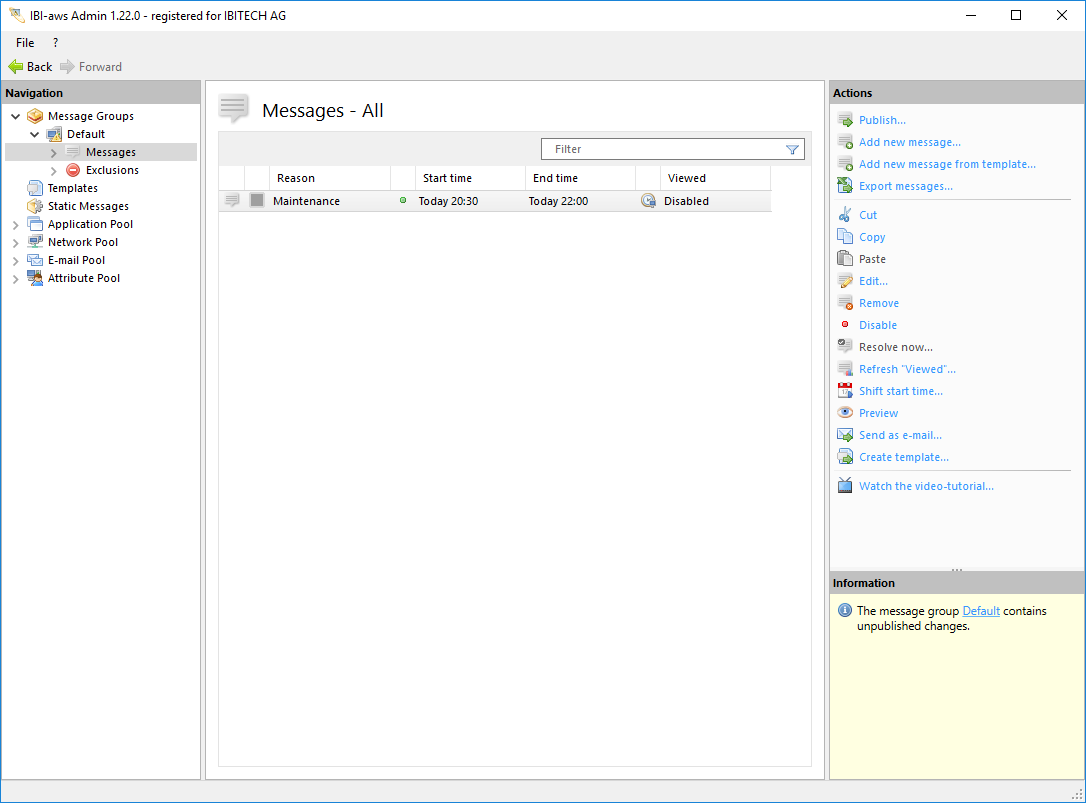Click the Shift start time calendar icon
1086x803 pixels.
click(845, 391)
